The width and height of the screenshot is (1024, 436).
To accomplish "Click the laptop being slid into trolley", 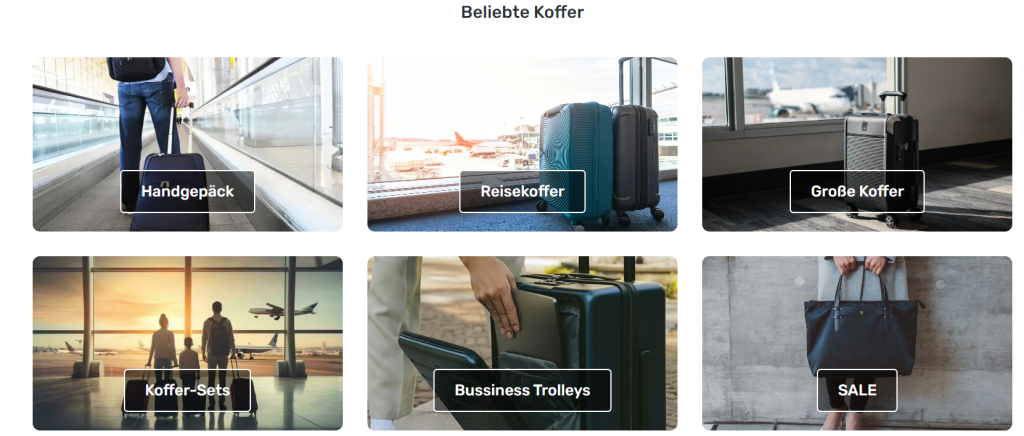I will [x=534, y=323].
